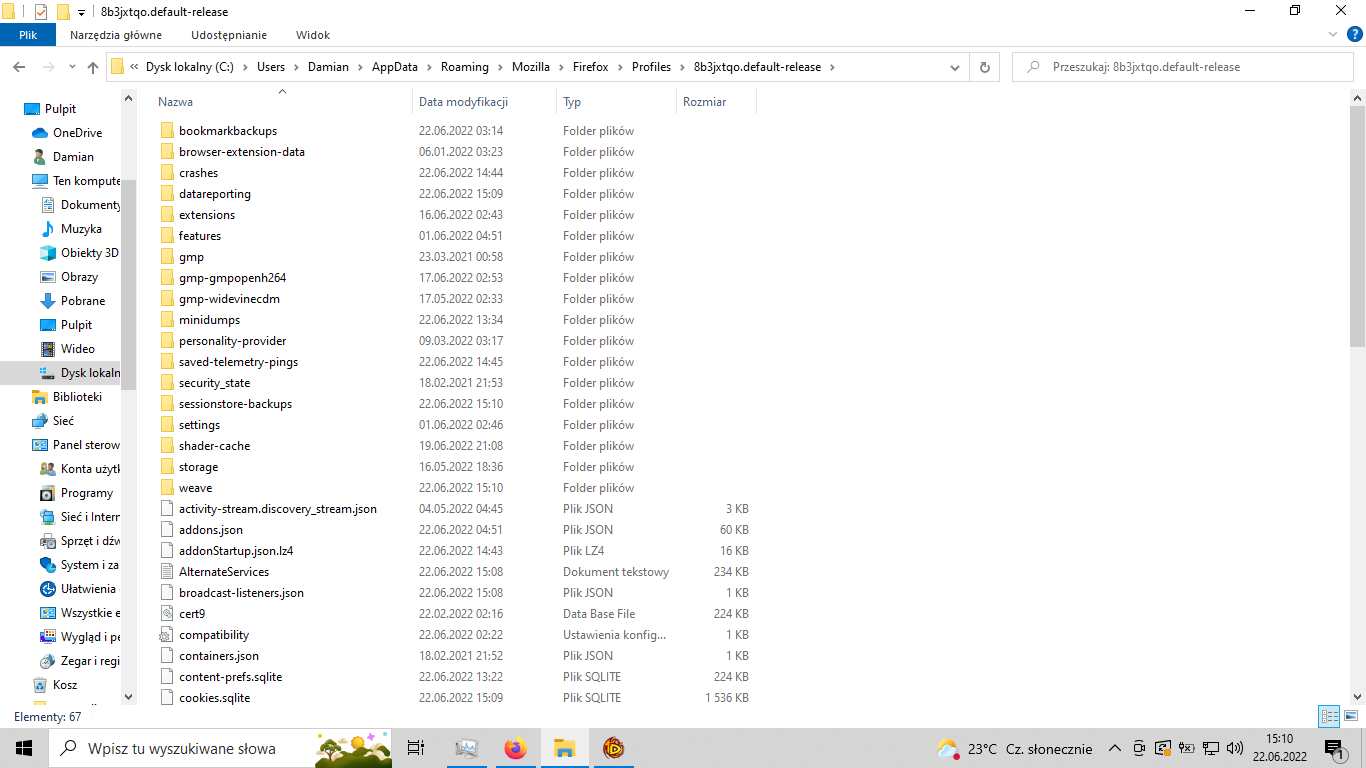The height and width of the screenshot is (768, 1366).
Task: Select the extensions folder
Action: (207, 215)
